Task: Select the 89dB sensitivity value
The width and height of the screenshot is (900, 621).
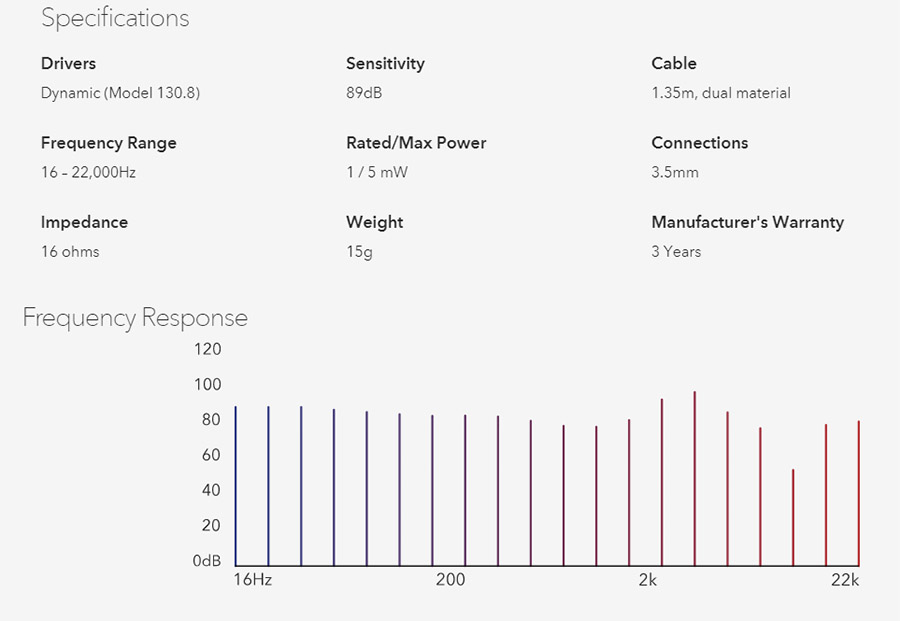Action: pos(364,93)
